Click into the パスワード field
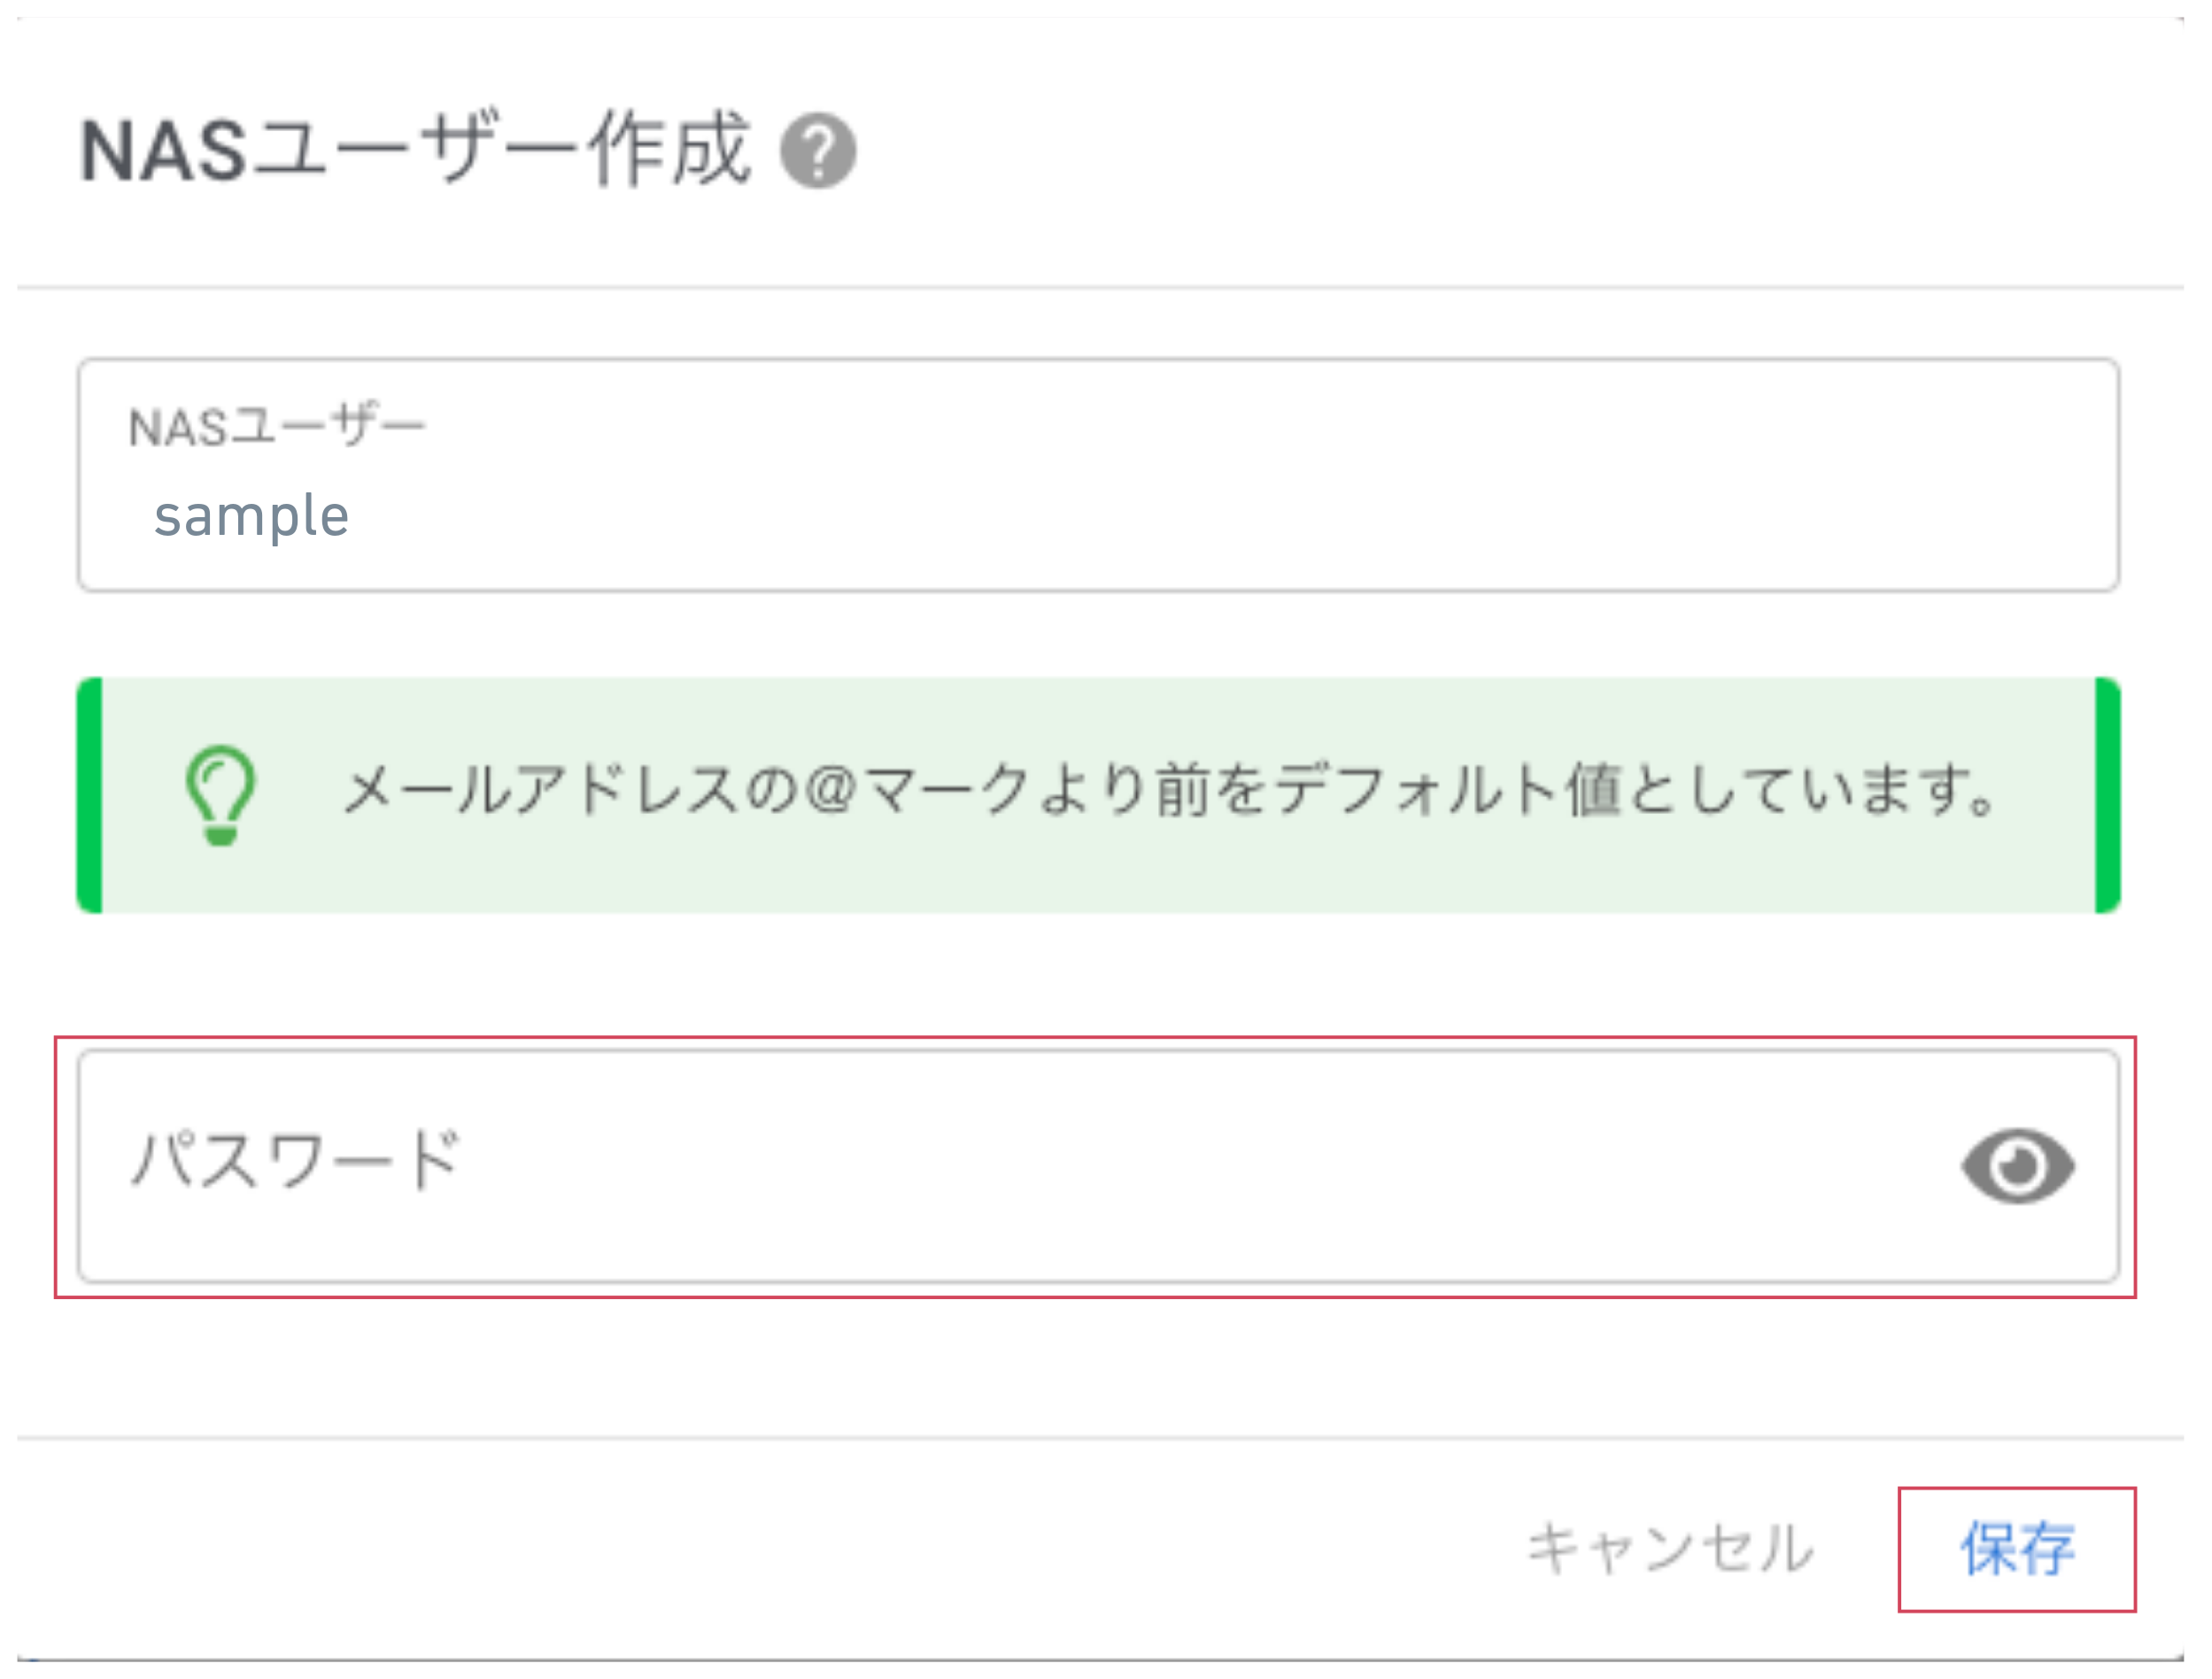 (x=1098, y=1166)
